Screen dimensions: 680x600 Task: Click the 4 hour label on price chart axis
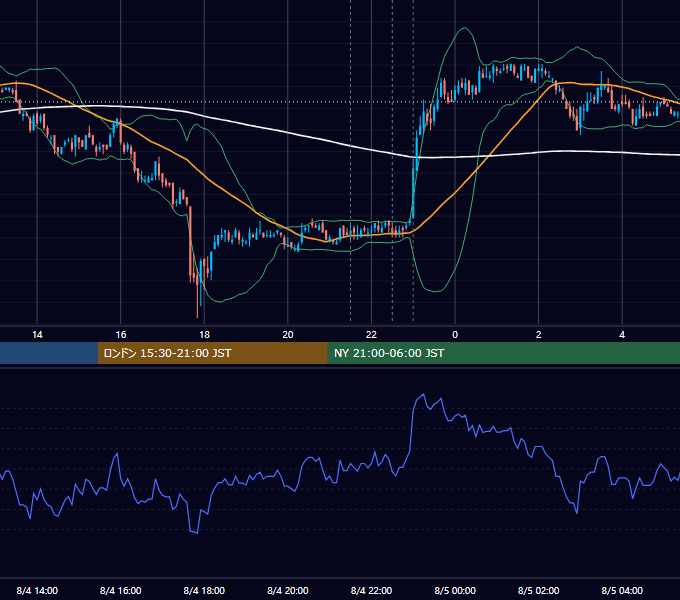click(622, 335)
